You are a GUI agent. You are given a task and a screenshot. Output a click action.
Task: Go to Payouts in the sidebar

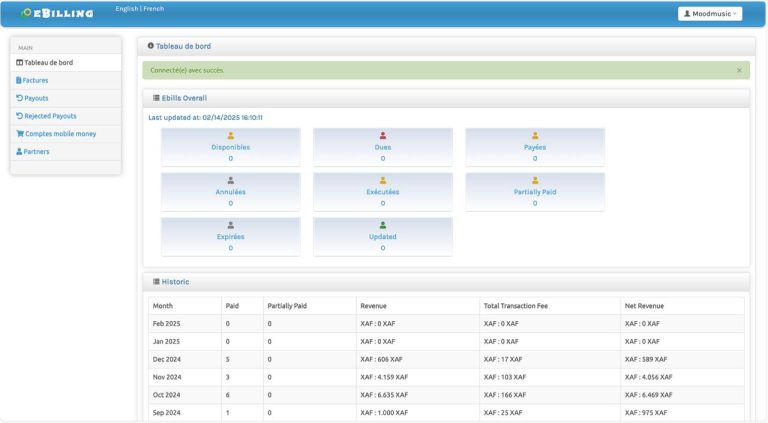click(36, 98)
